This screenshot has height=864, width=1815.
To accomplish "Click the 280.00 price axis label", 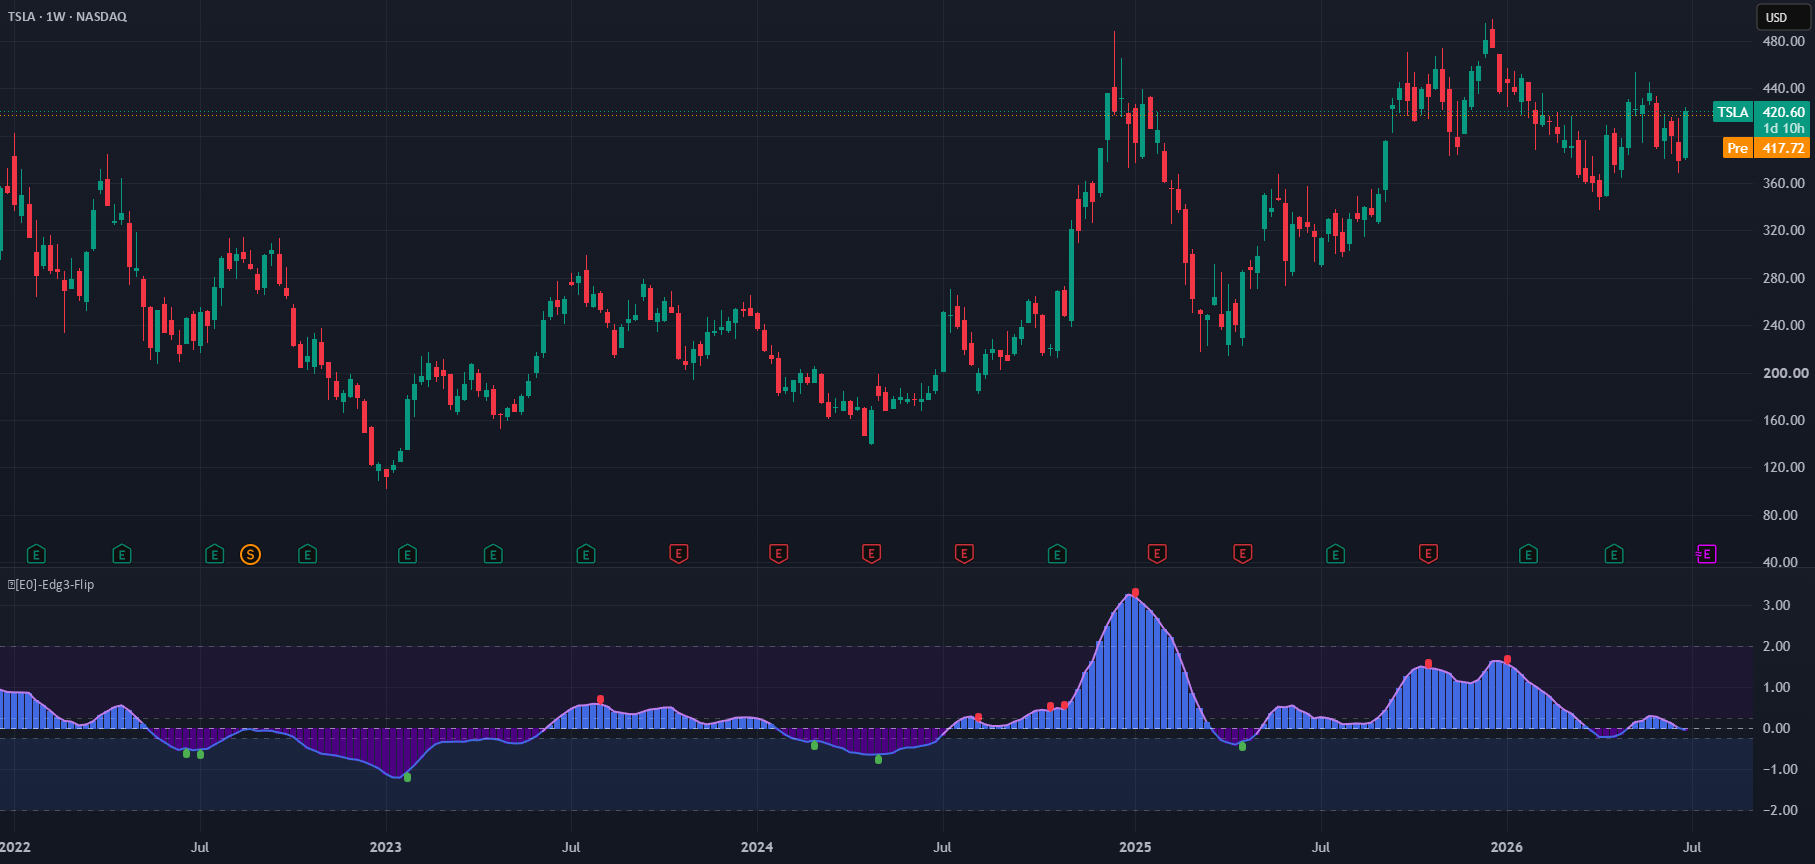I will pos(1784,278).
